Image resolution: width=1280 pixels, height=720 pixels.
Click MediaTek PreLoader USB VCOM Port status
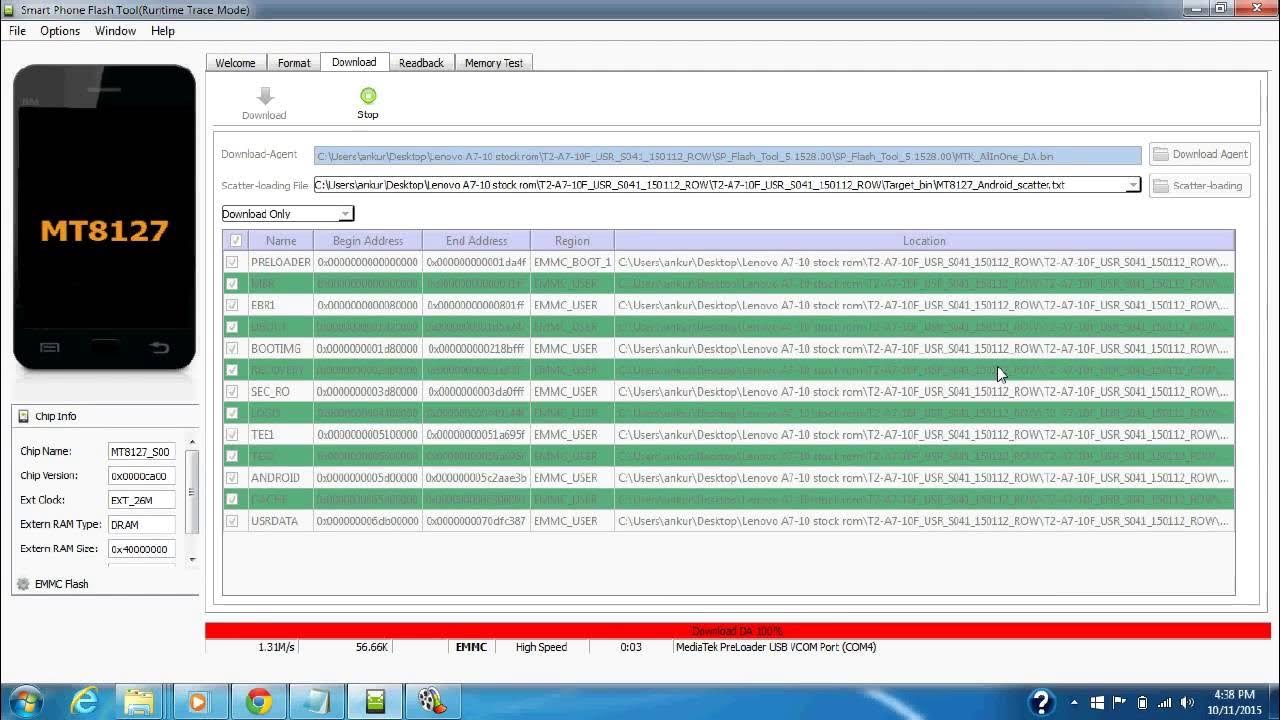click(776, 647)
